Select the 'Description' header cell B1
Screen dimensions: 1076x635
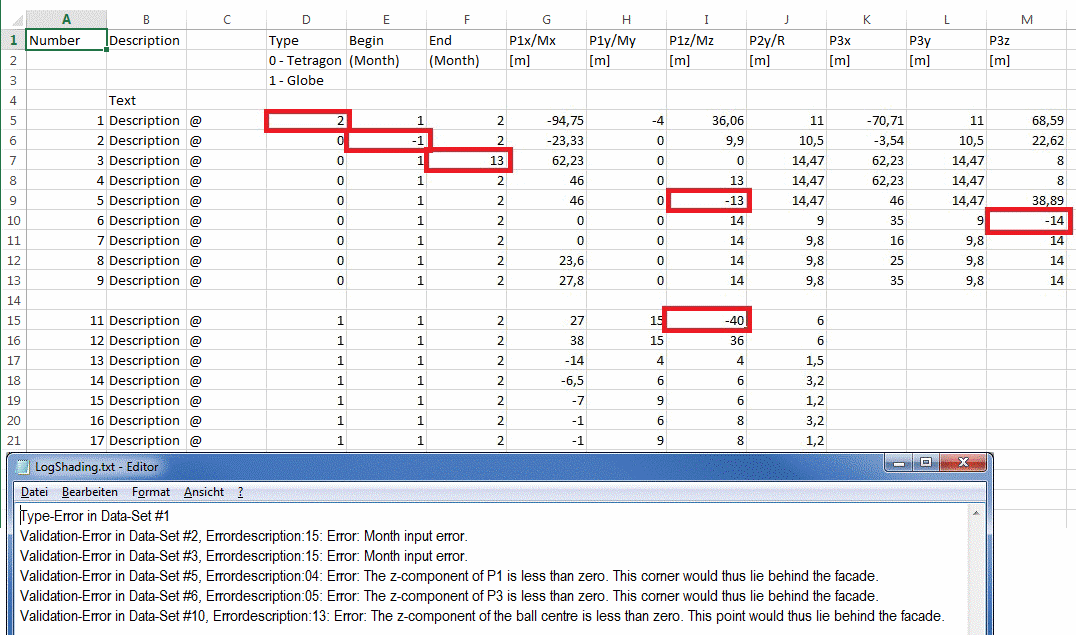(x=146, y=41)
